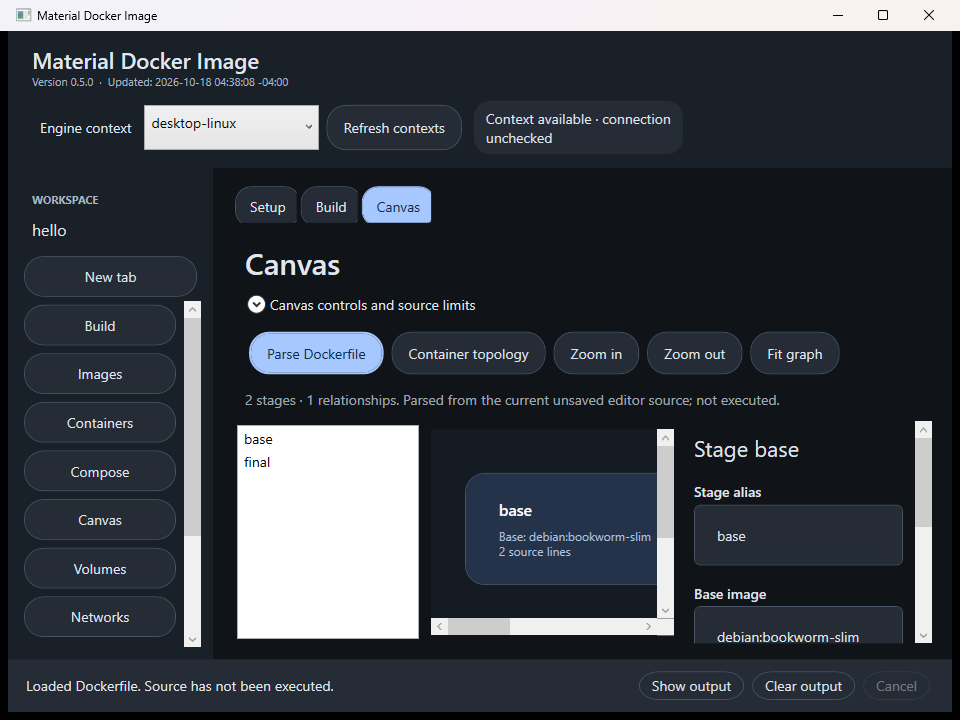
Task: Open the Images section in sidebar
Action: tap(100, 374)
